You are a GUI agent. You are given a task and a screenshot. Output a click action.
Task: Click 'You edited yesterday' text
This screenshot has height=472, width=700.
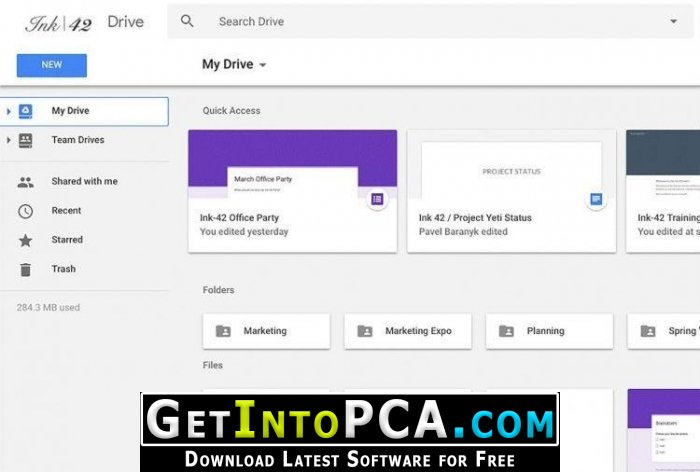point(244,232)
